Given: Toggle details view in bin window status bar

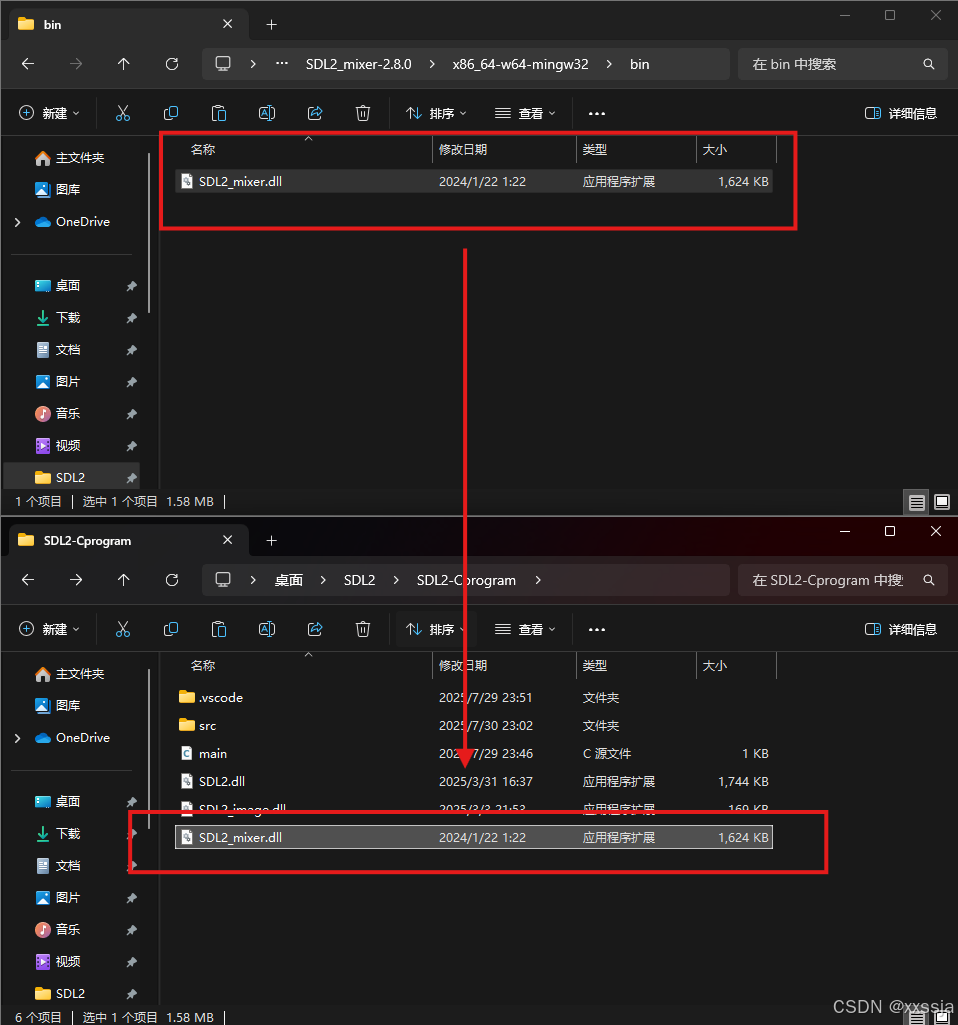Looking at the screenshot, I should pos(917,501).
